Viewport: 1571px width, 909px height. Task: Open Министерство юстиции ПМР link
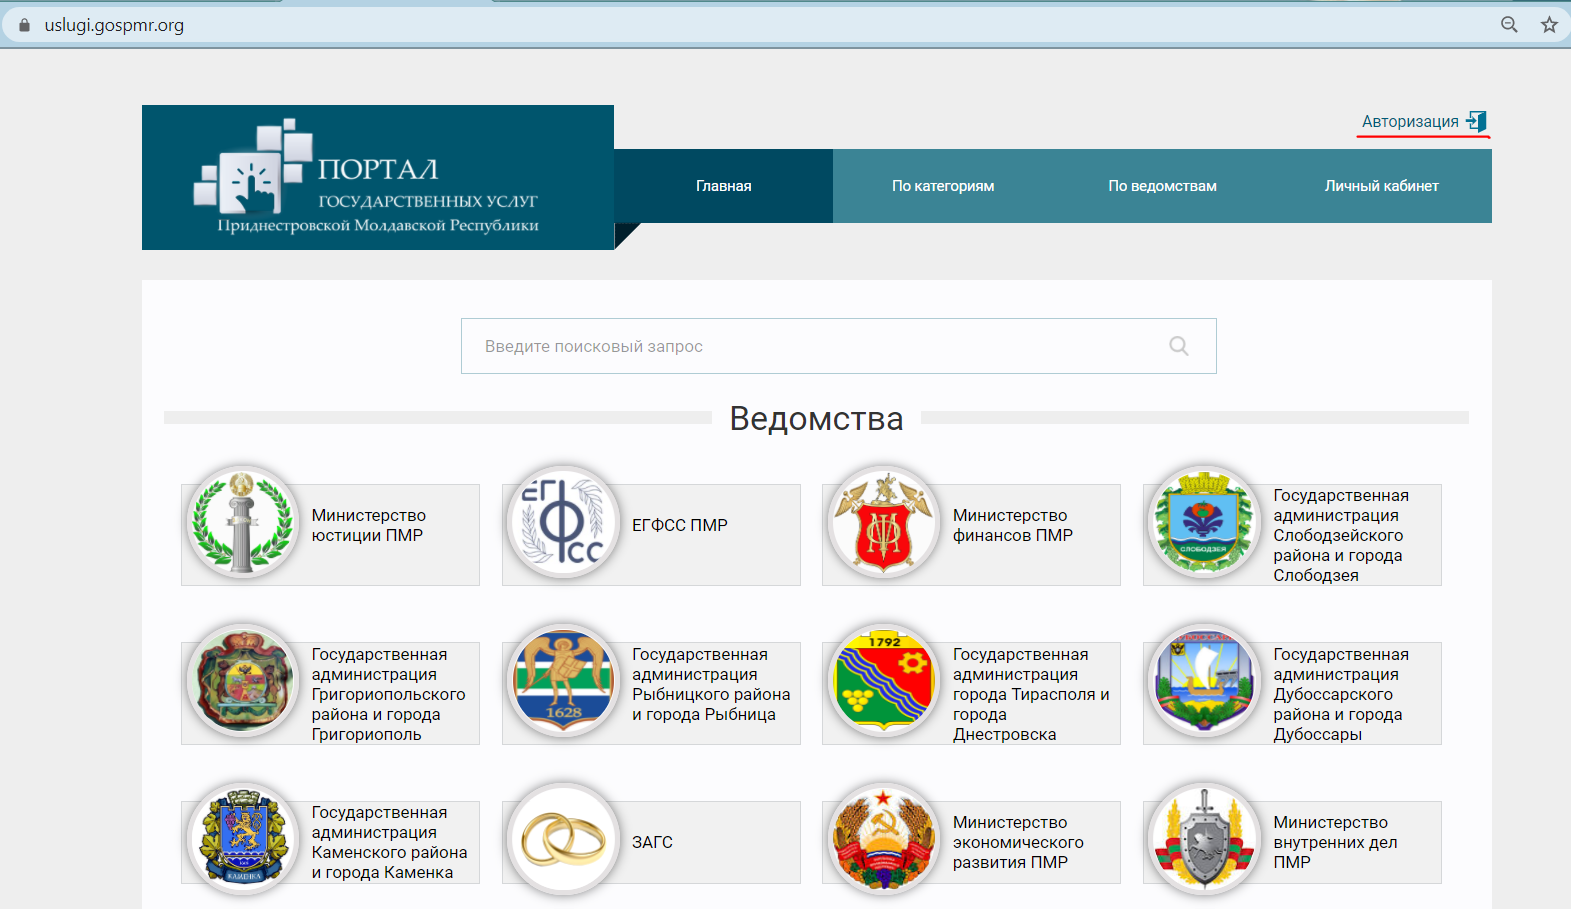click(368, 525)
